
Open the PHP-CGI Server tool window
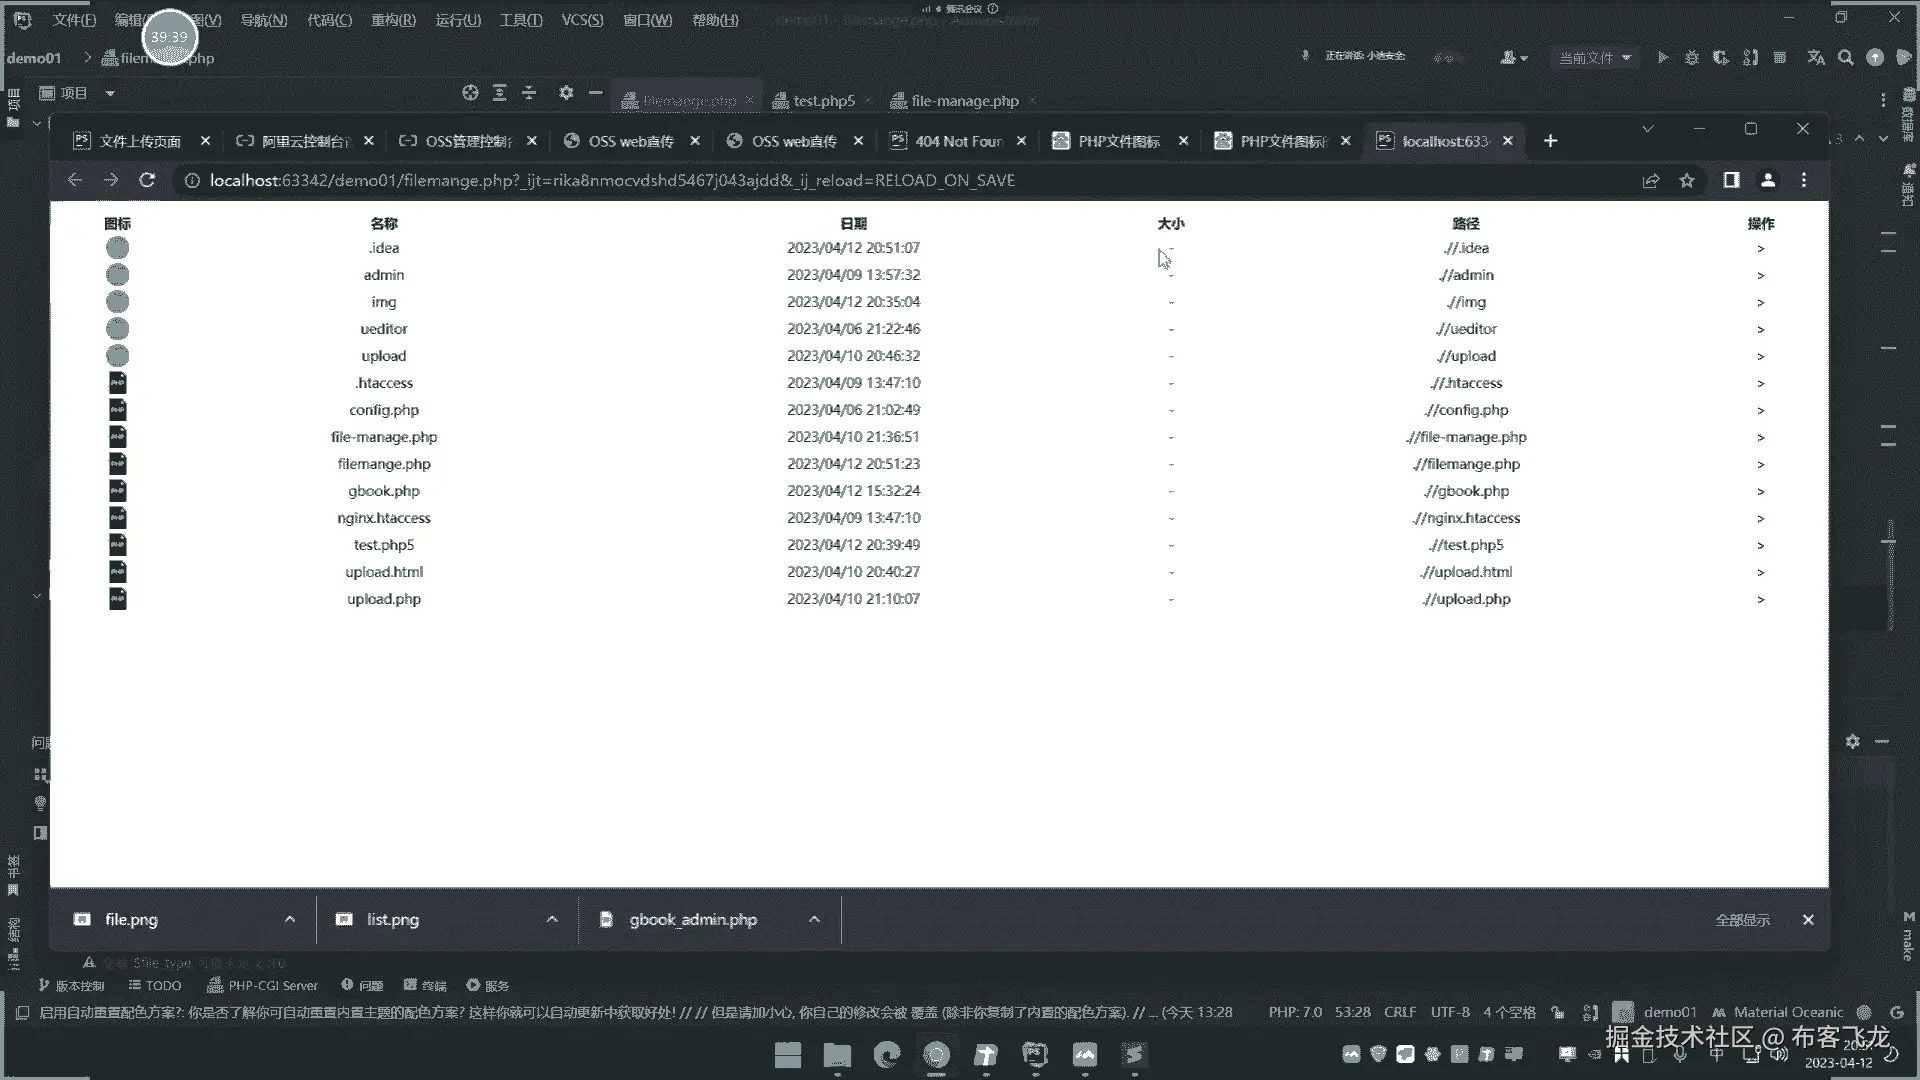pos(262,985)
